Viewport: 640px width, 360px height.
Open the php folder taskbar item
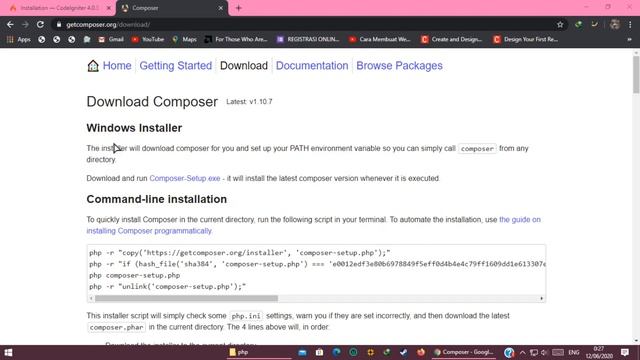point(259,352)
